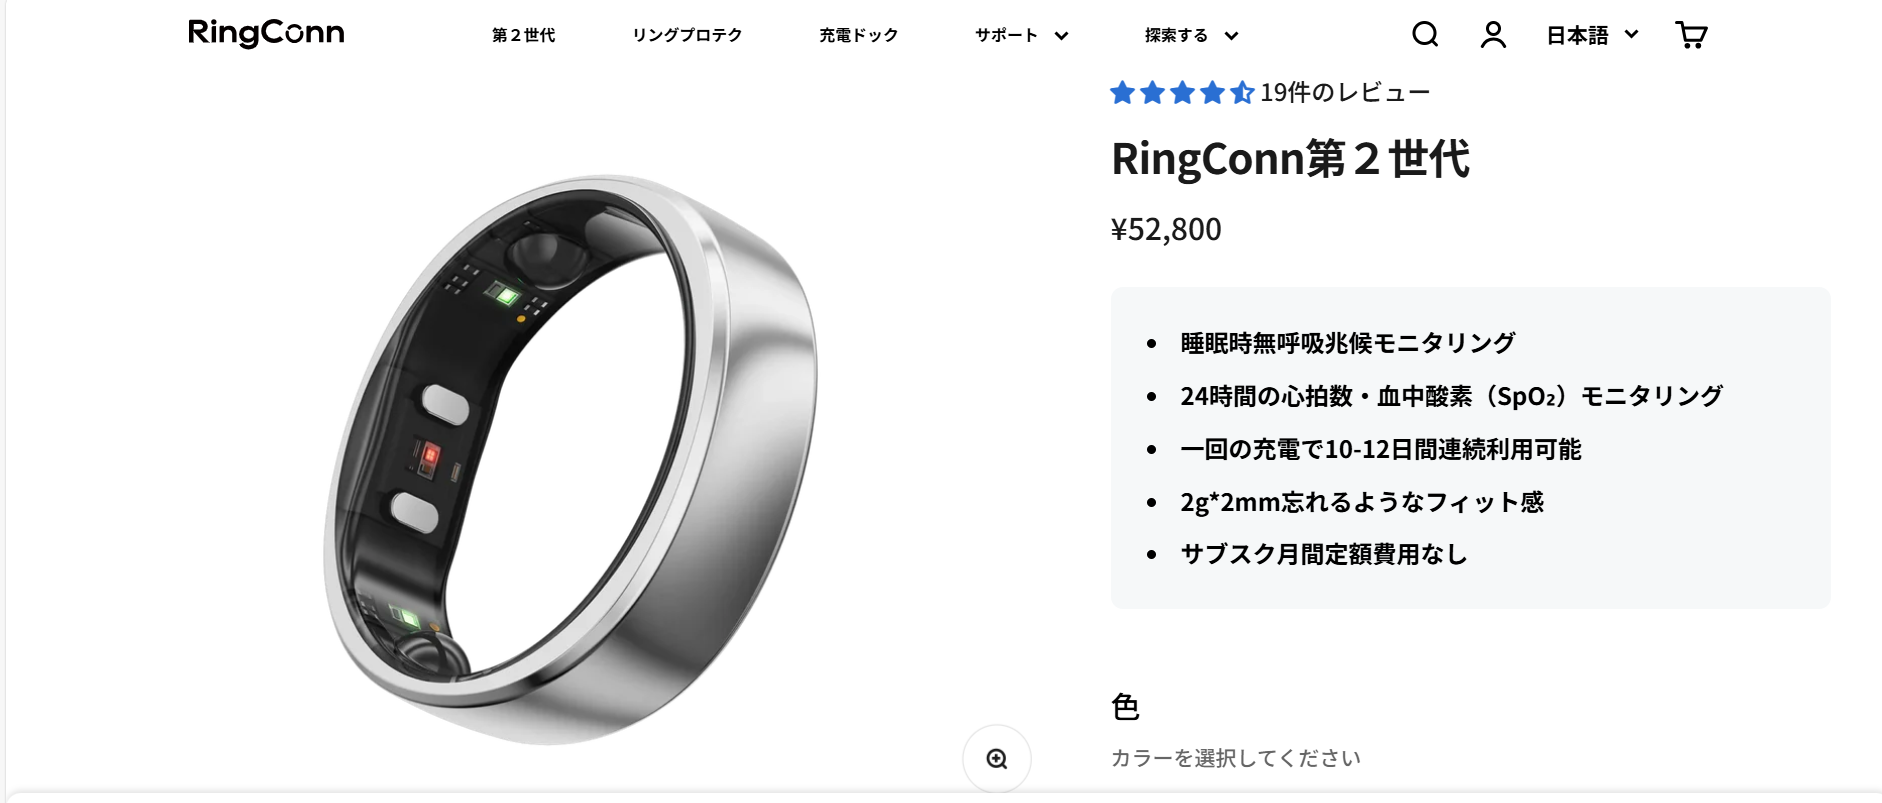Image resolution: width=1882 pixels, height=803 pixels.
Task: Open the user account icon
Action: point(1493,35)
